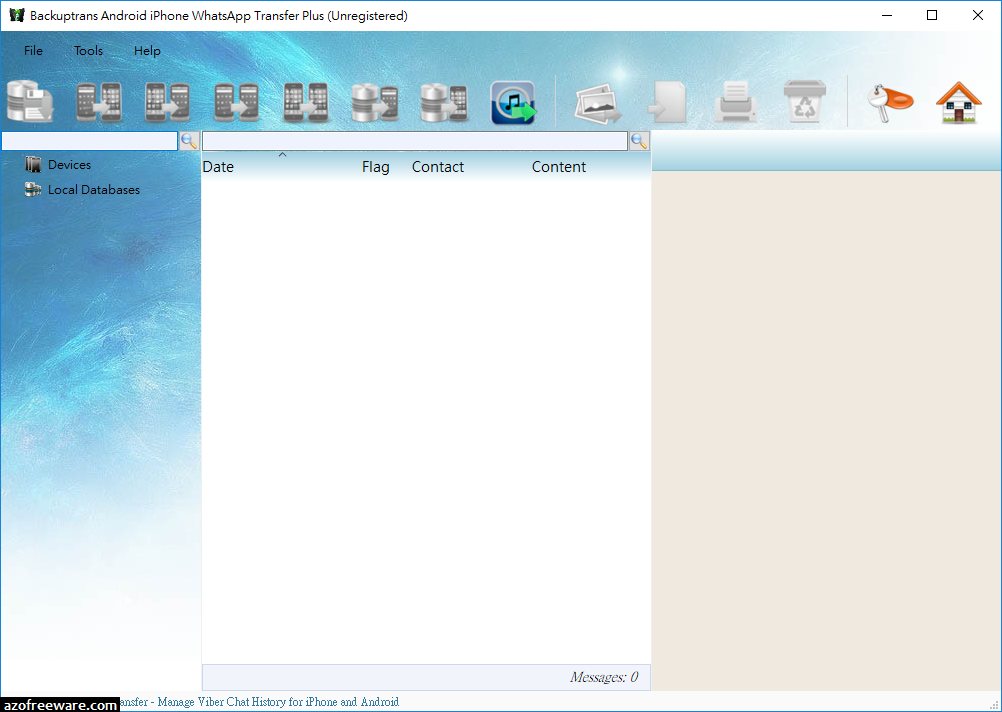Select Devices in the left tree
The height and width of the screenshot is (712, 1002).
pyautogui.click(x=69, y=165)
